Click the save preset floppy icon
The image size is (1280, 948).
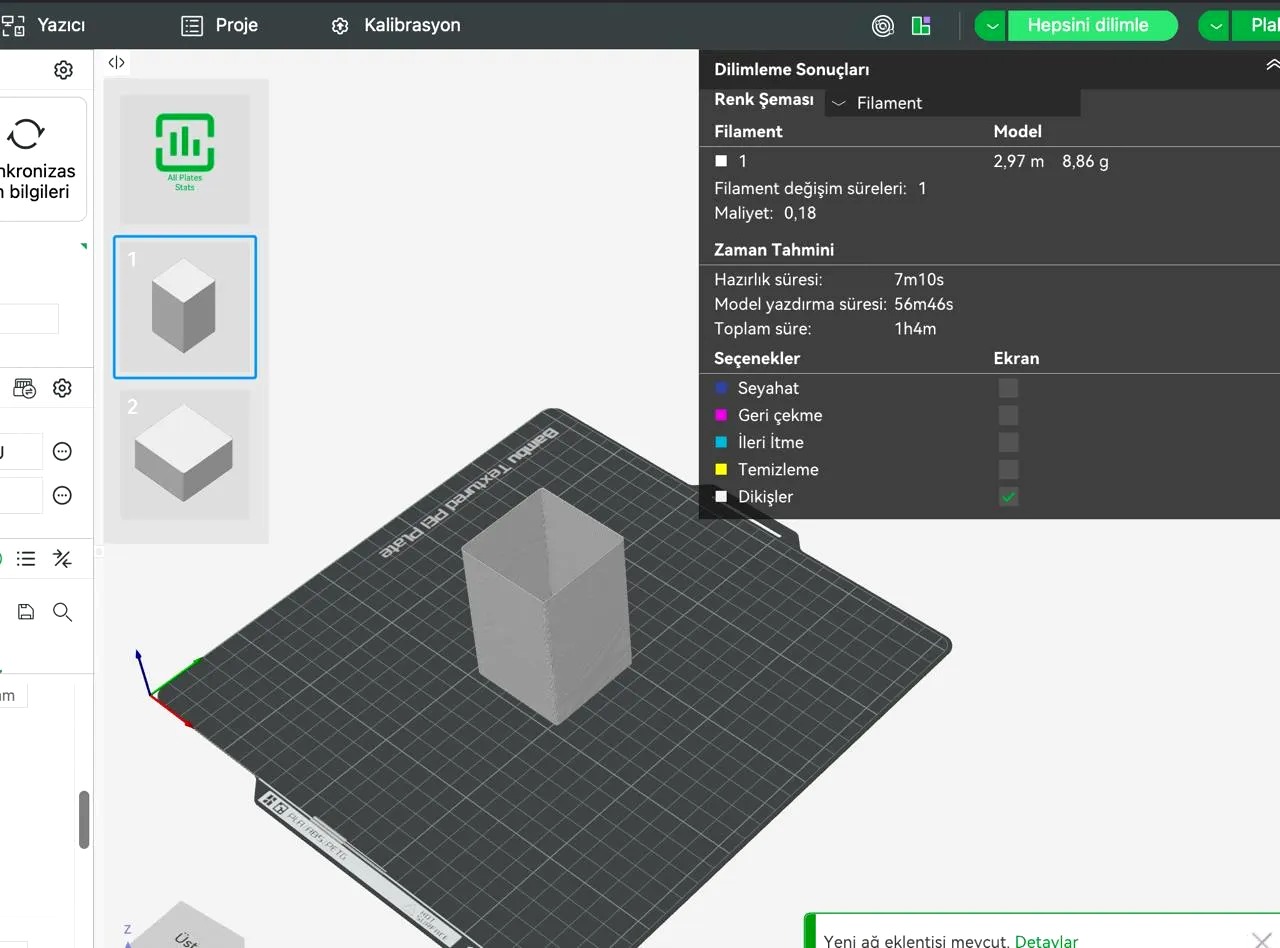coord(26,612)
